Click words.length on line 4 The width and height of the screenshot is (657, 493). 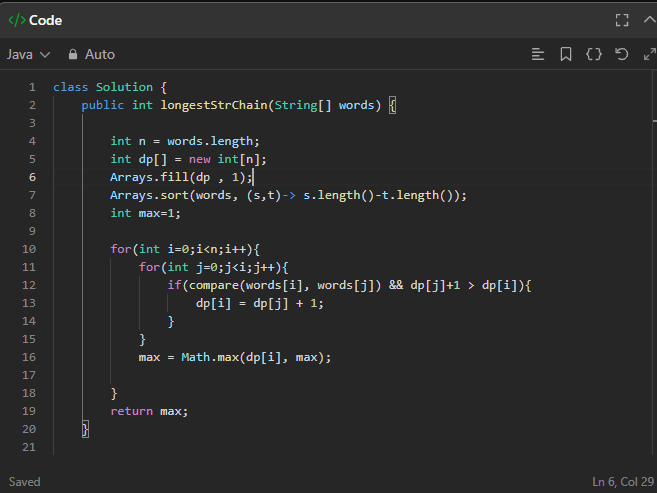(x=210, y=141)
